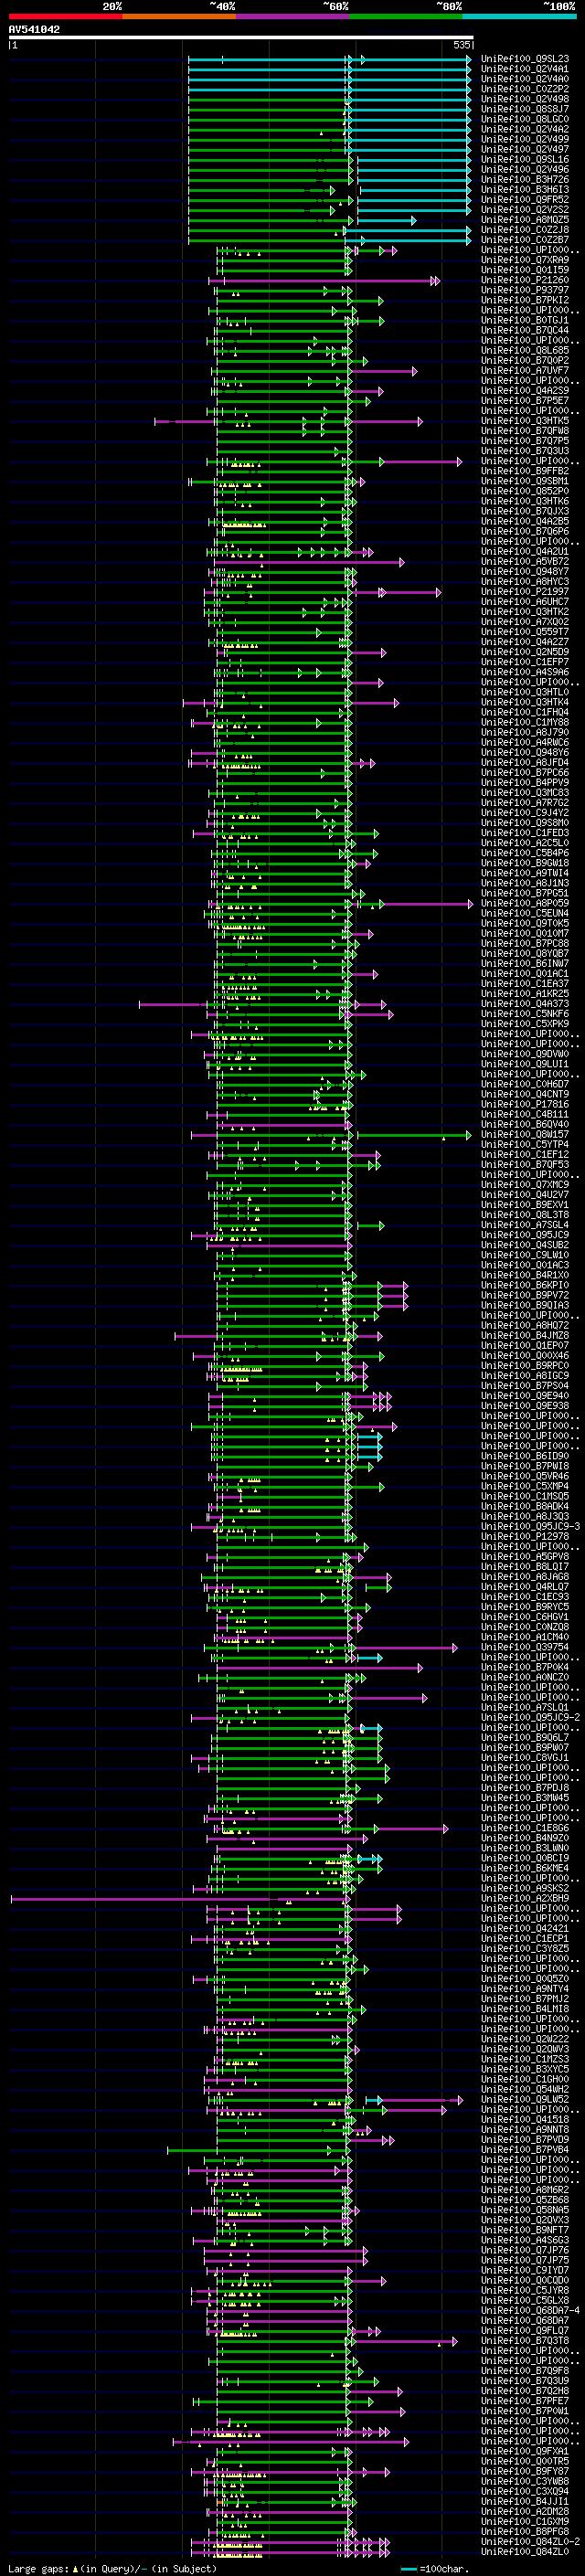The width and height of the screenshot is (585, 2576).
Task: Open the UniRef100_Q2V4A1 hit label
Action: (525, 69)
